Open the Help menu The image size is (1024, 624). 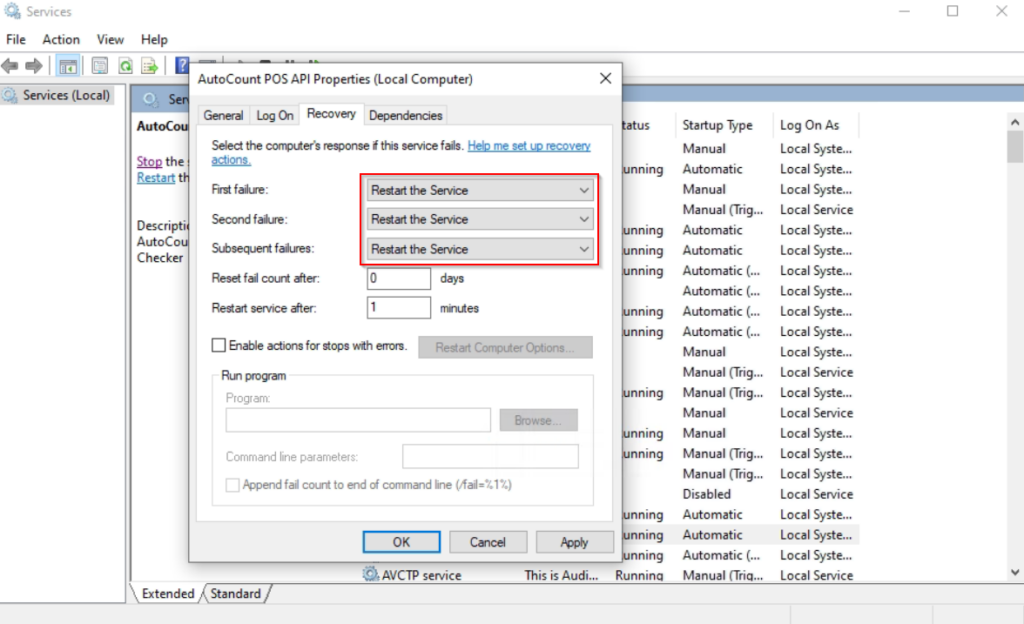(154, 39)
